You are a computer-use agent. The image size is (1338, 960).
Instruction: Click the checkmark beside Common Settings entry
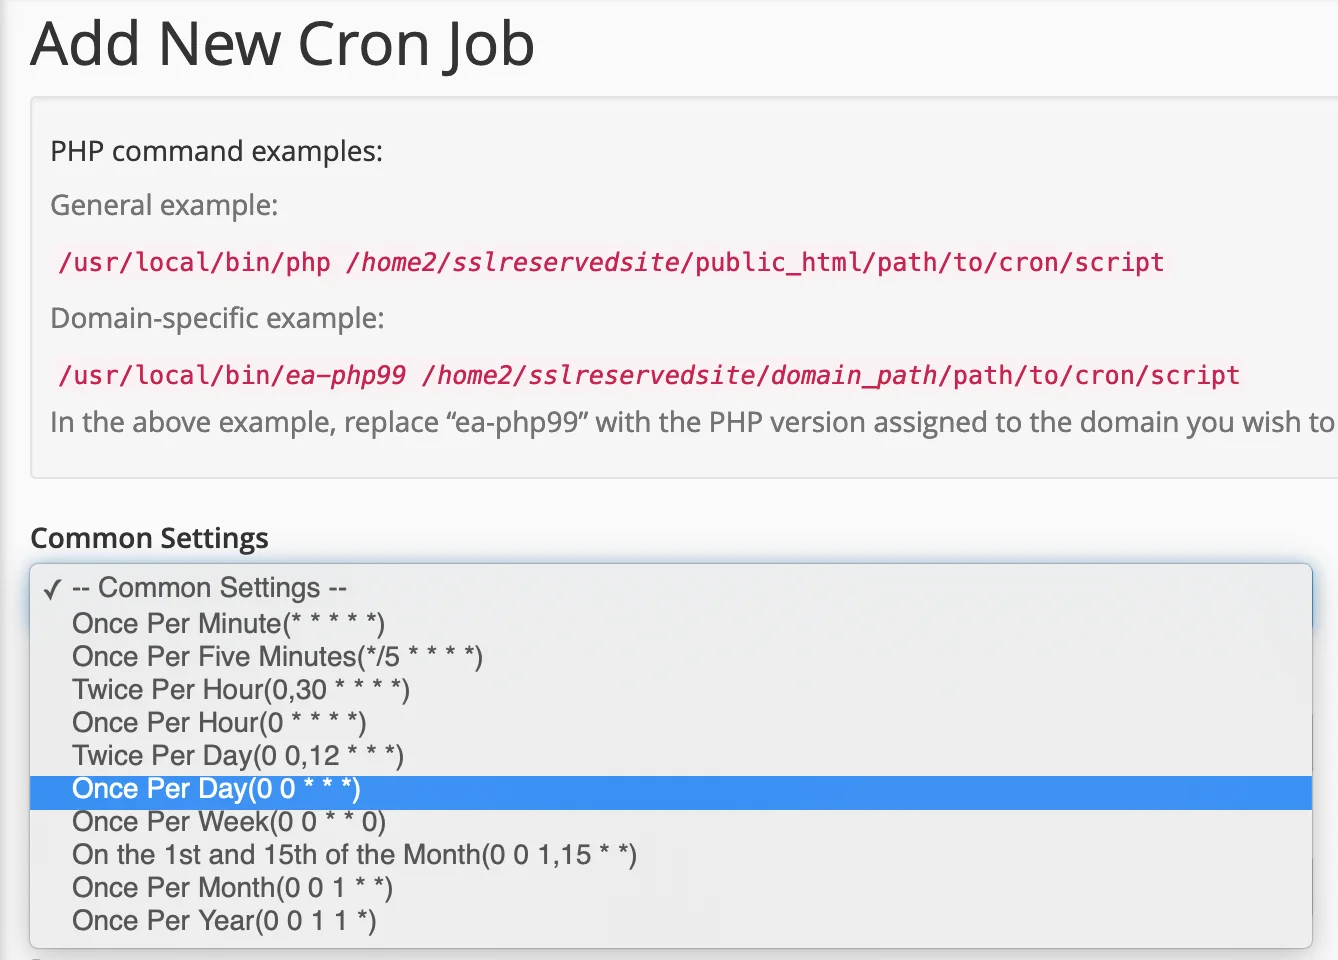pos(52,590)
